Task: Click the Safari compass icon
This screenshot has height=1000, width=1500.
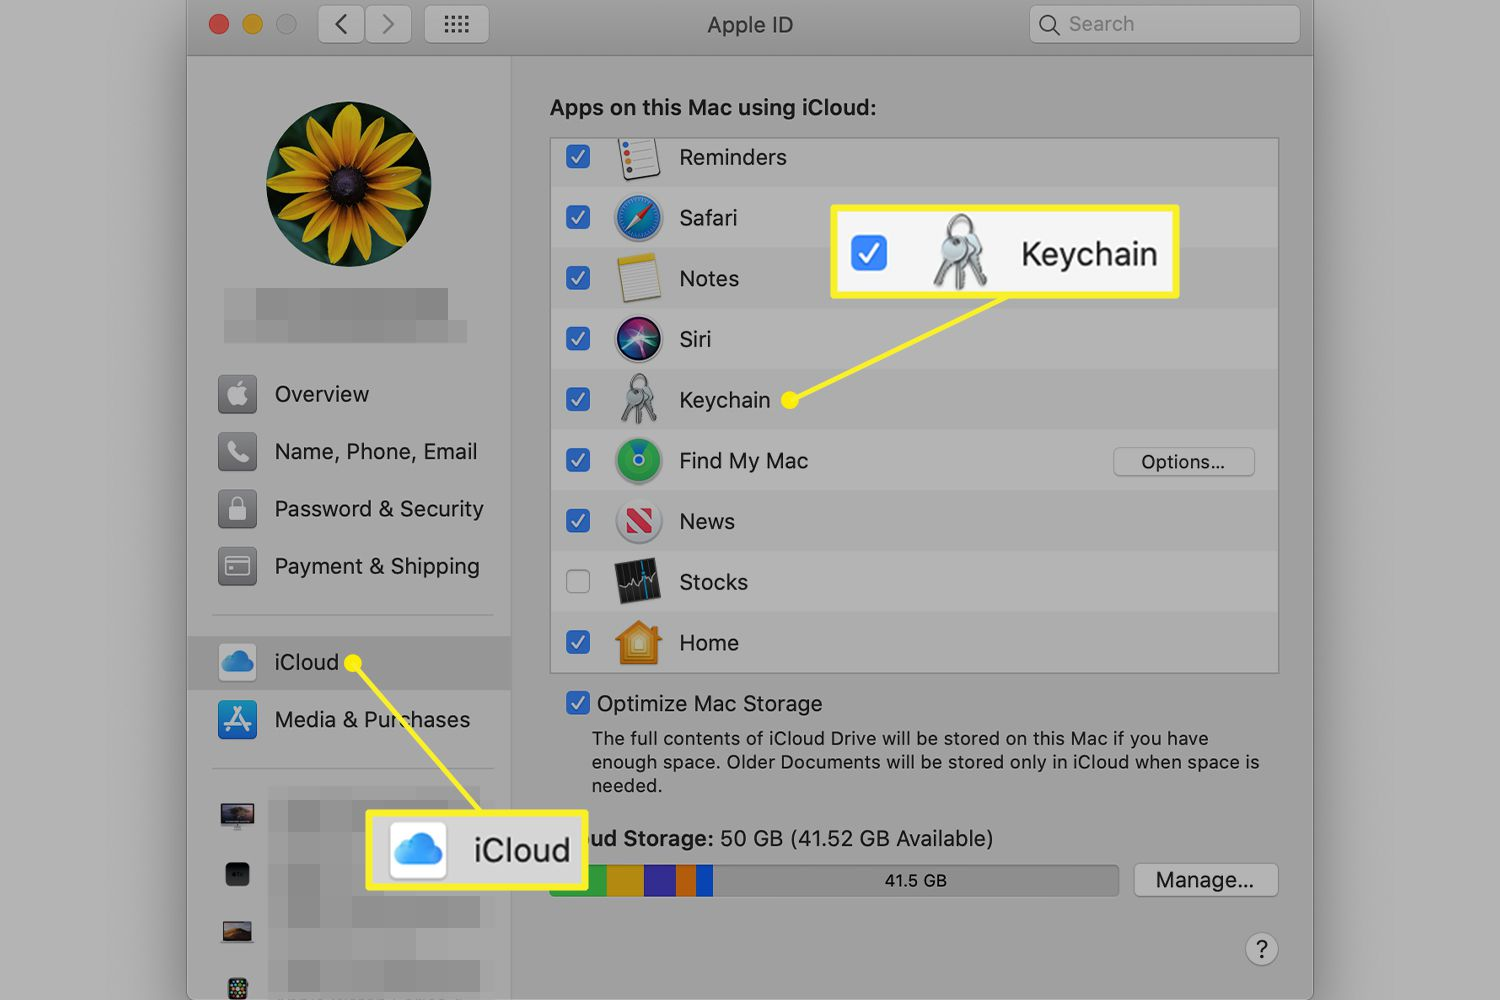Action: pyautogui.click(x=638, y=218)
